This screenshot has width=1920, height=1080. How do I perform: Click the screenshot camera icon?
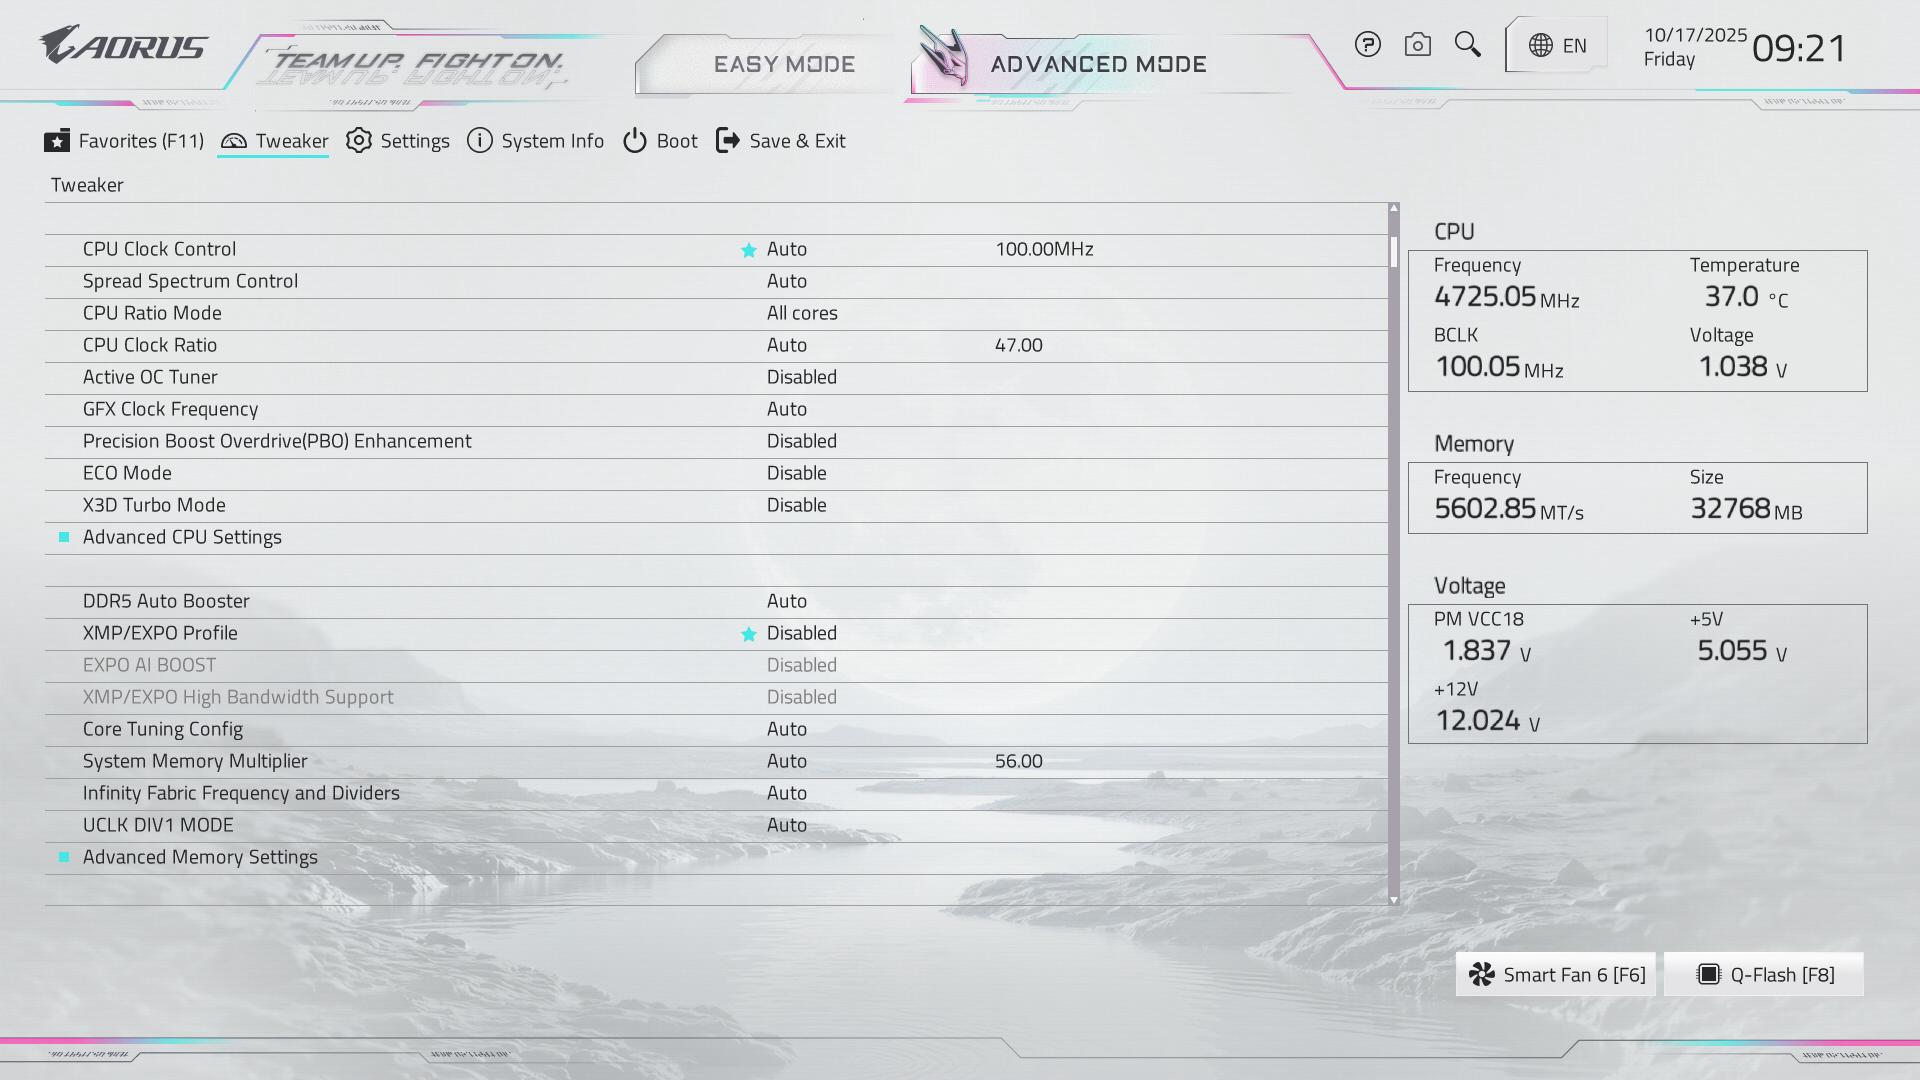1417,45
